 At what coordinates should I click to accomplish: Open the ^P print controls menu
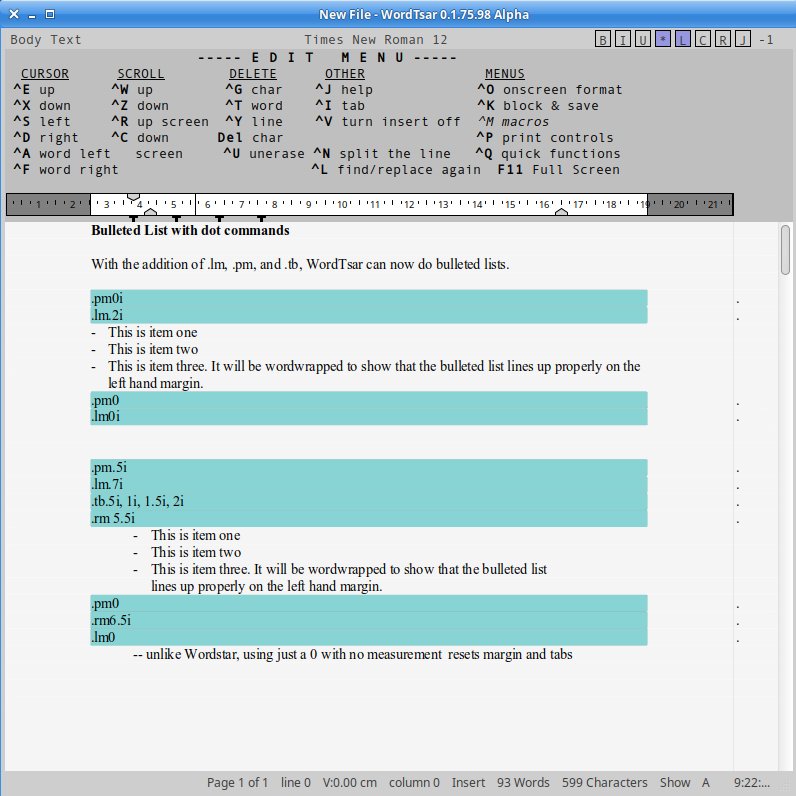tap(545, 138)
